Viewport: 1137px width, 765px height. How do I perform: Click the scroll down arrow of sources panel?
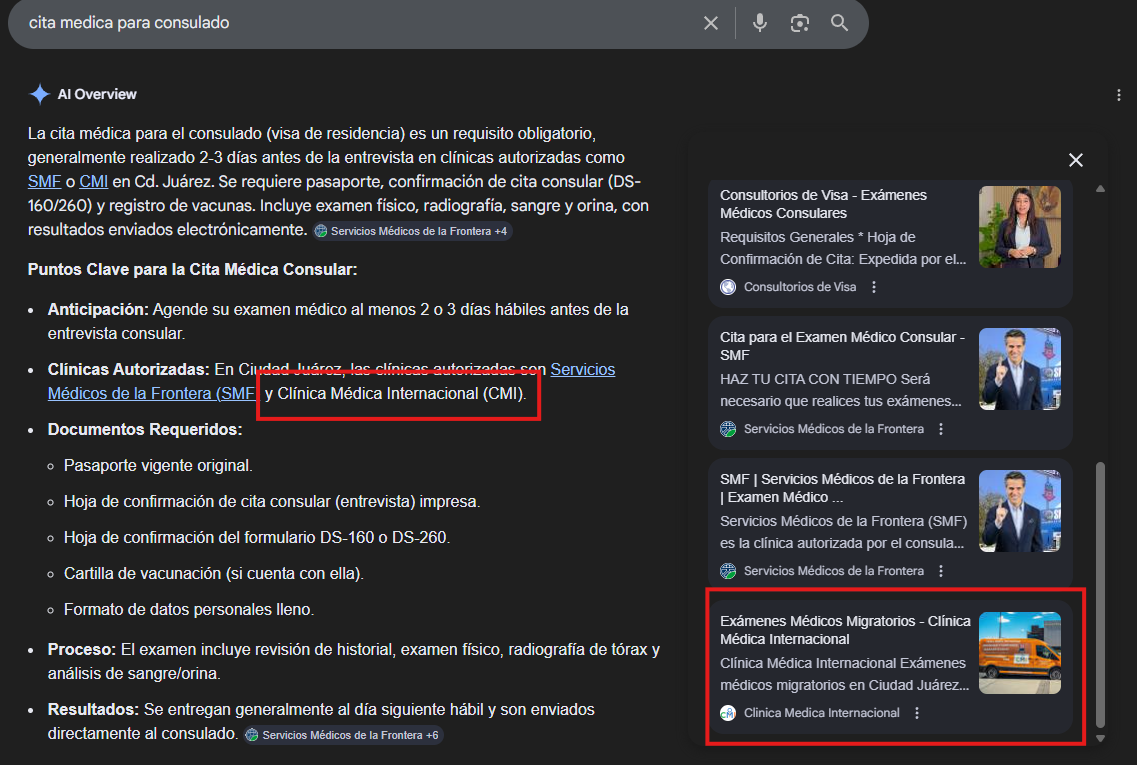coord(1100,739)
